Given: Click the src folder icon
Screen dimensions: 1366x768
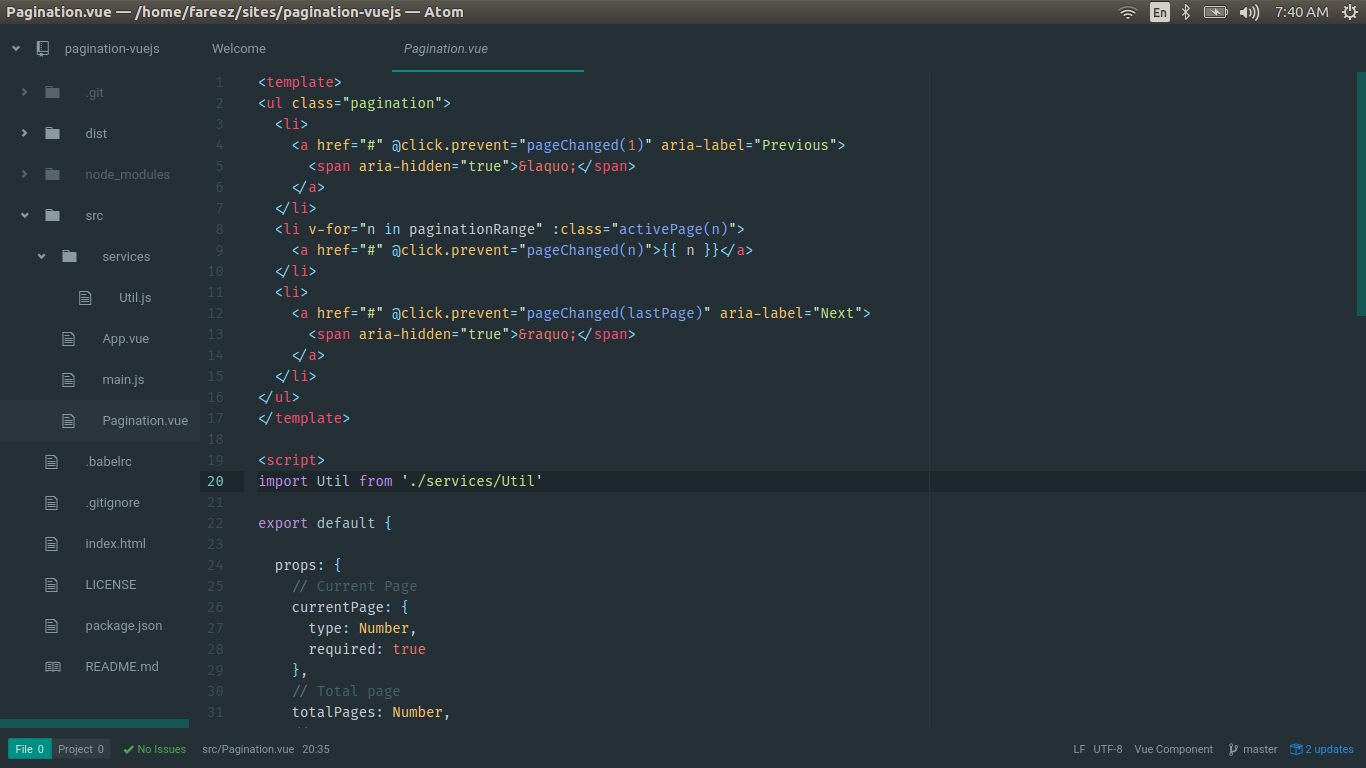Looking at the screenshot, I should (x=52, y=215).
